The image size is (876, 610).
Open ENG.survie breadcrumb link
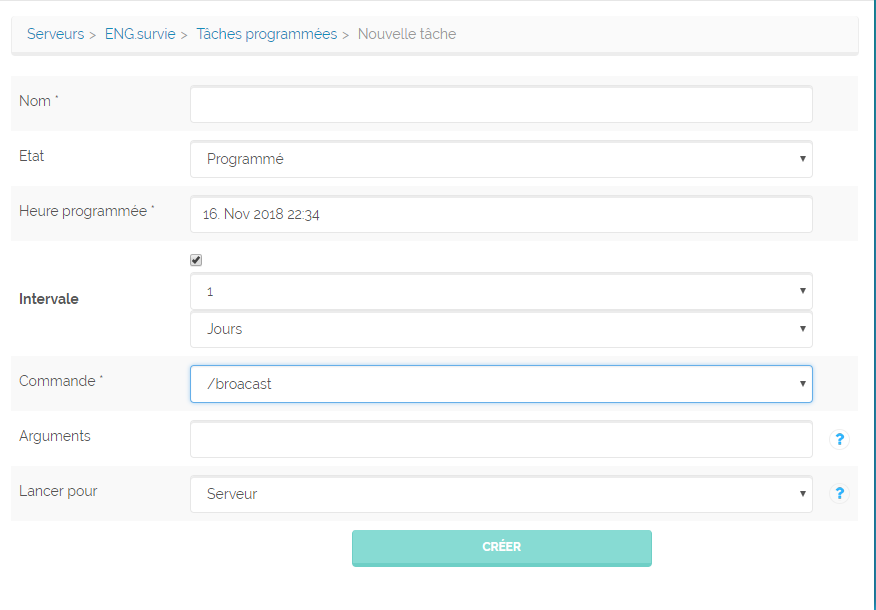click(x=140, y=34)
